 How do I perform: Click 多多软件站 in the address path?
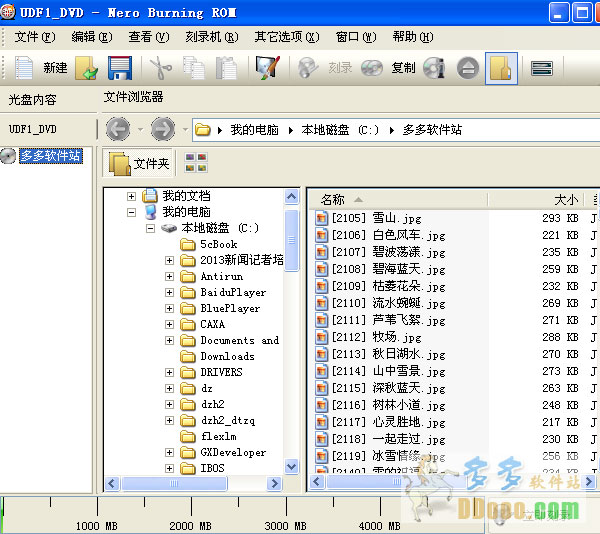pyautogui.click(x=432, y=130)
